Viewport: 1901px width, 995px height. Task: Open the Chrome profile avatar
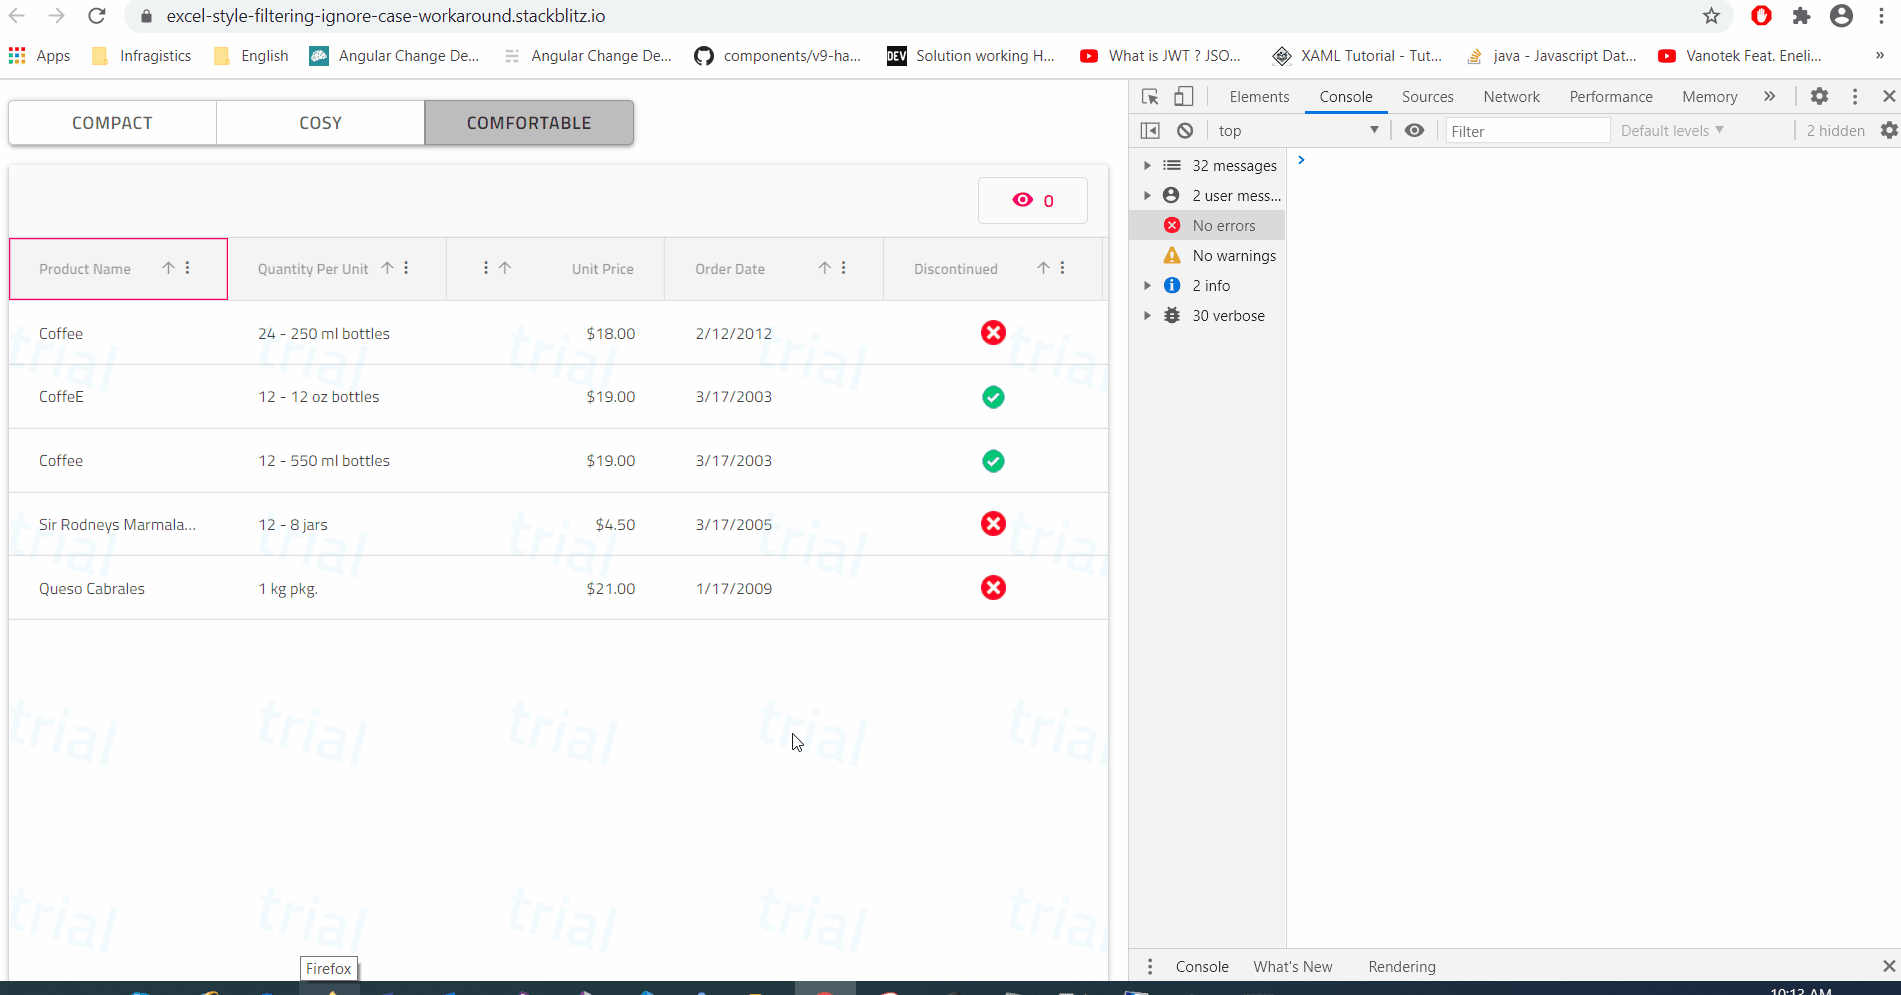[1842, 16]
